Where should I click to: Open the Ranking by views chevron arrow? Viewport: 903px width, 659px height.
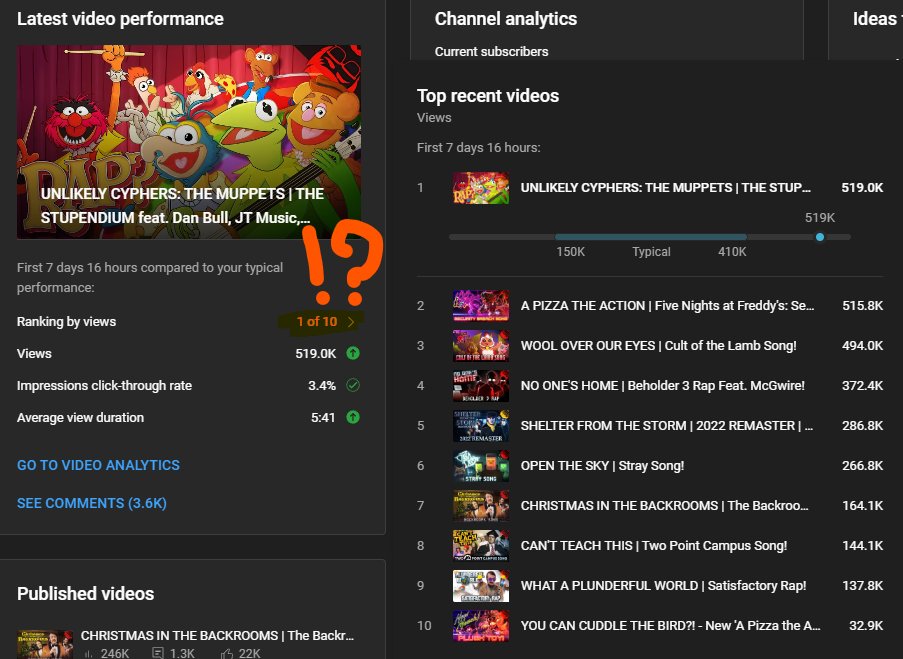351,321
